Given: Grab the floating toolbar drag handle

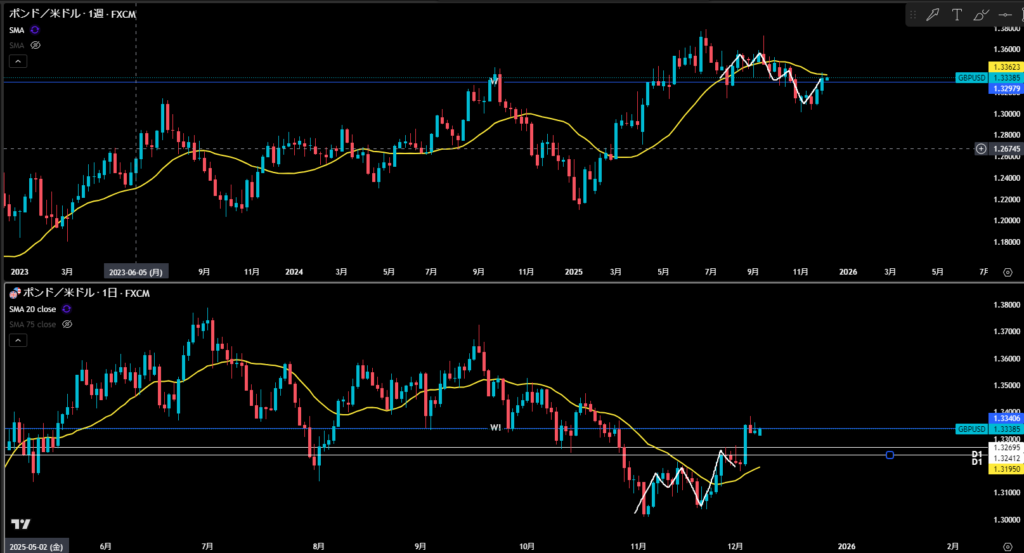Looking at the screenshot, I should click(x=911, y=14).
